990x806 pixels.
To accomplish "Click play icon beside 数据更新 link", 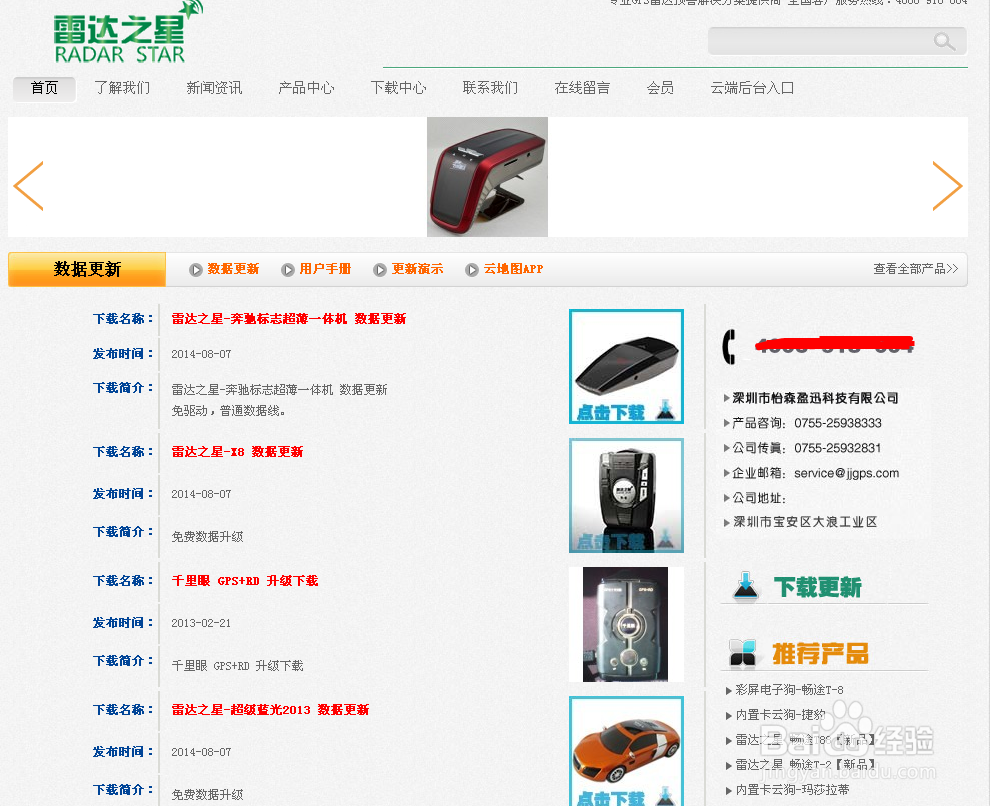I will pos(196,270).
